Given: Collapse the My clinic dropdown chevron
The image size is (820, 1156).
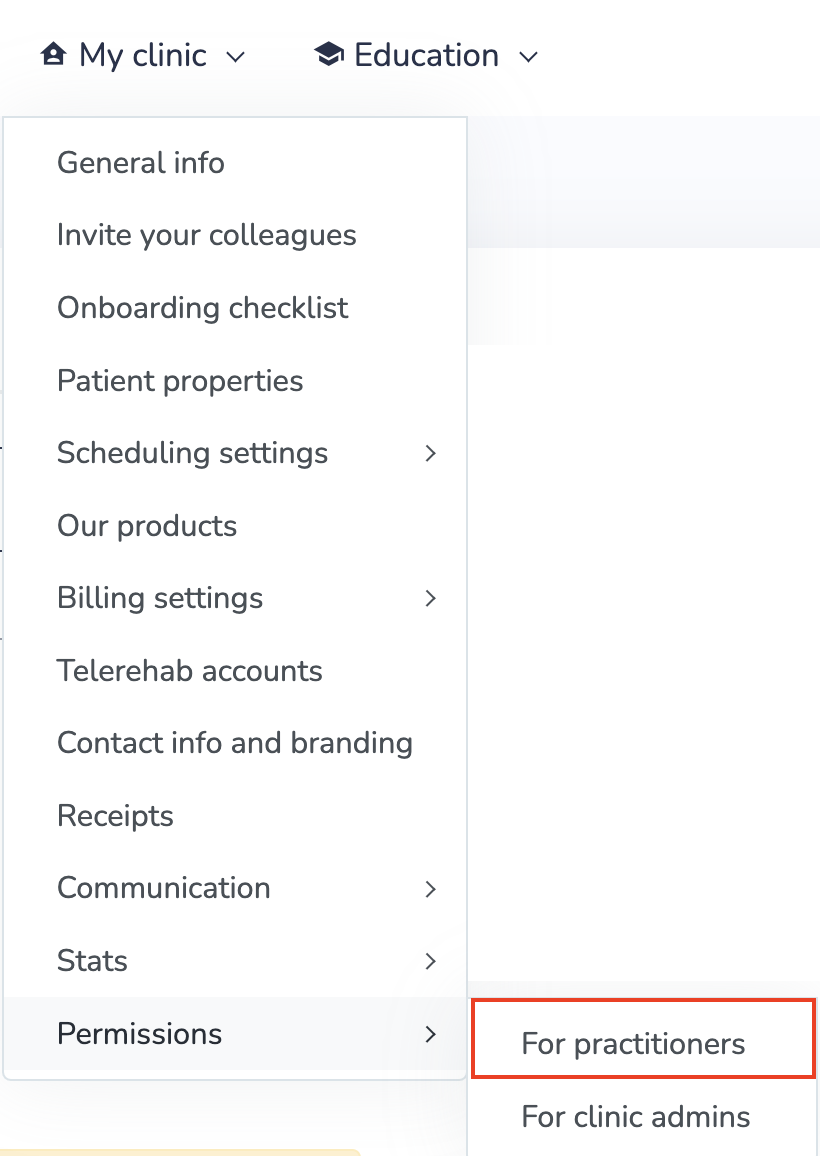Looking at the screenshot, I should pos(236,57).
